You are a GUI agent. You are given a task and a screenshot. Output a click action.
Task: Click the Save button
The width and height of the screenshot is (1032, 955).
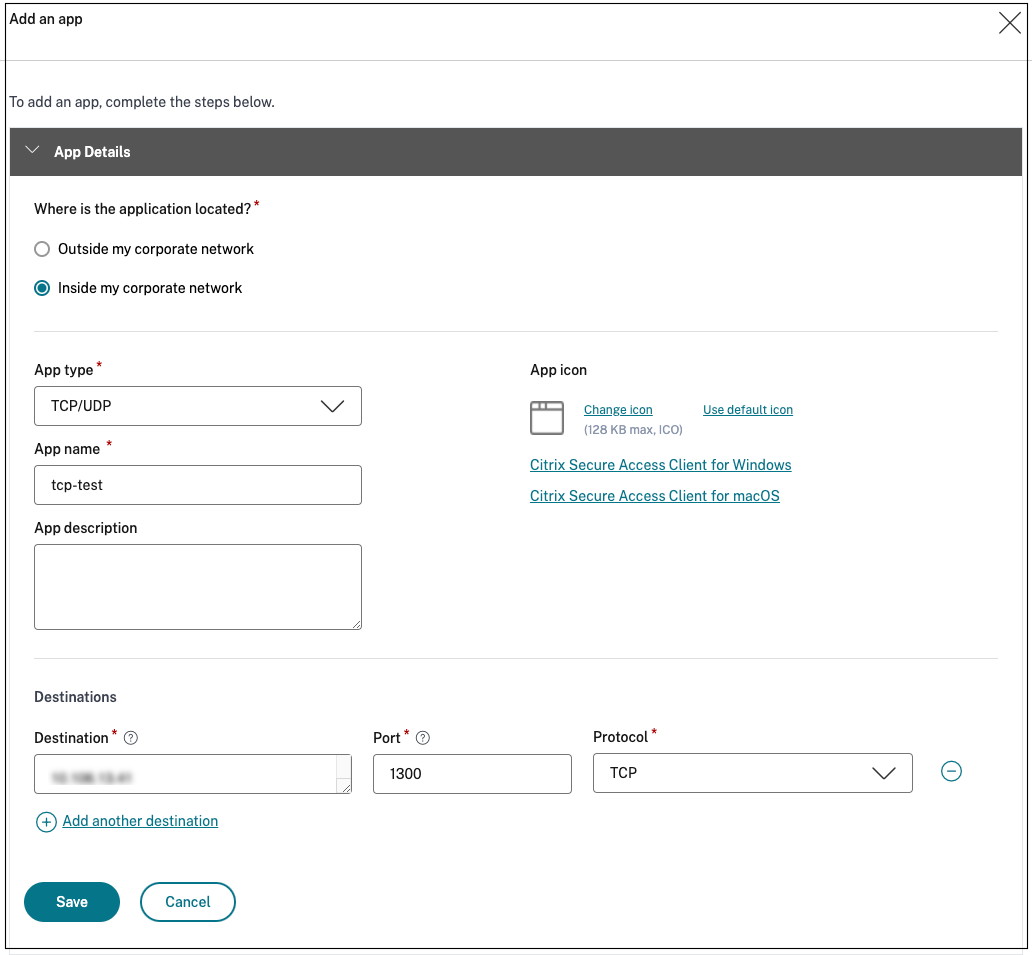pos(72,902)
